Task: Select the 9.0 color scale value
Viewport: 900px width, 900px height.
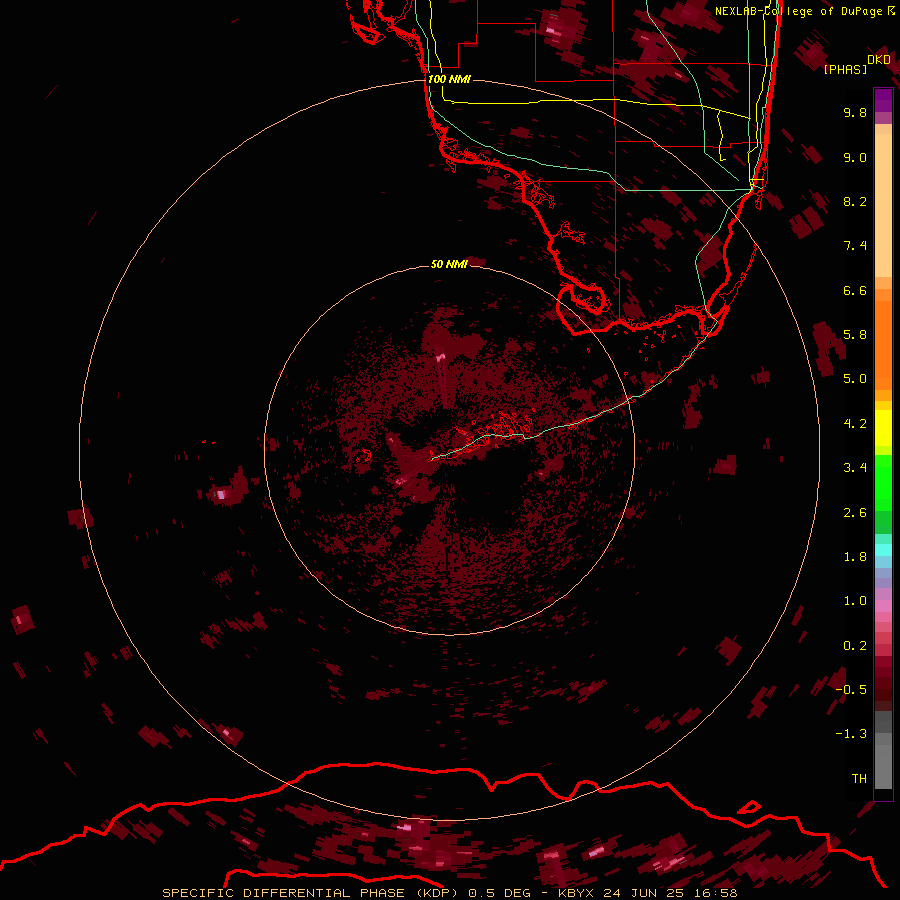Action: pos(855,157)
